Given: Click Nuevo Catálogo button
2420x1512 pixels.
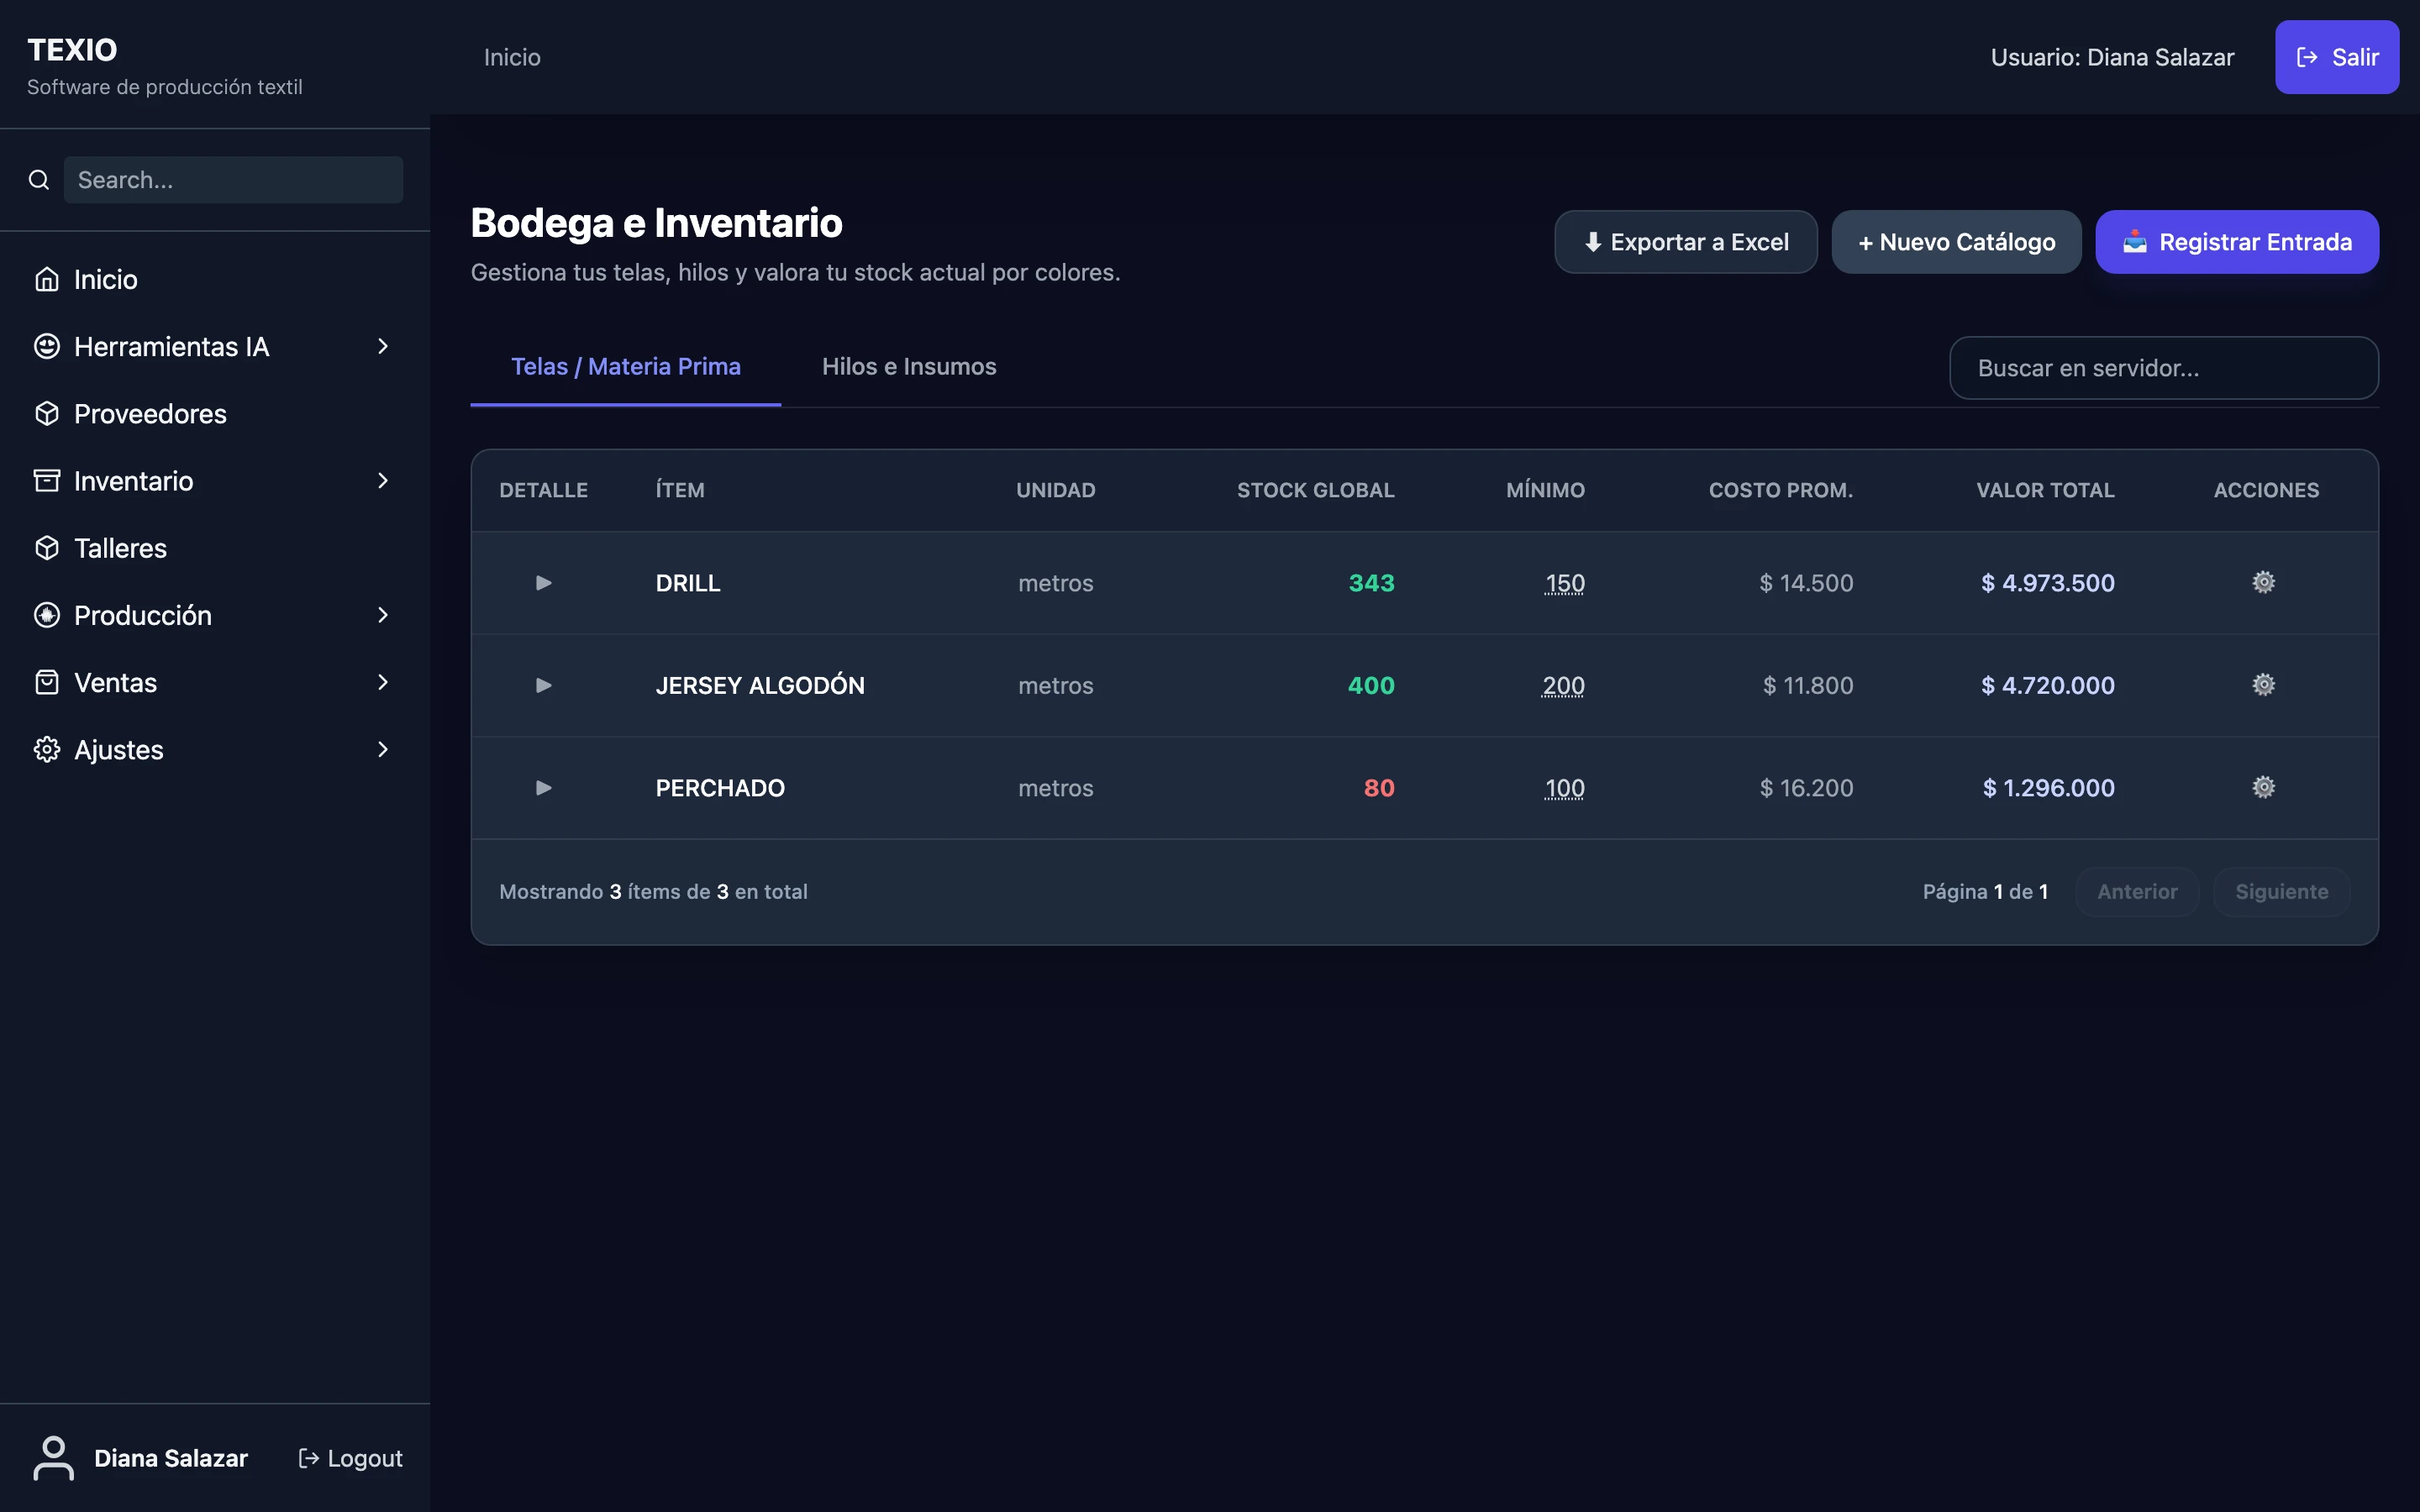Looking at the screenshot, I should pos(1956,242).
